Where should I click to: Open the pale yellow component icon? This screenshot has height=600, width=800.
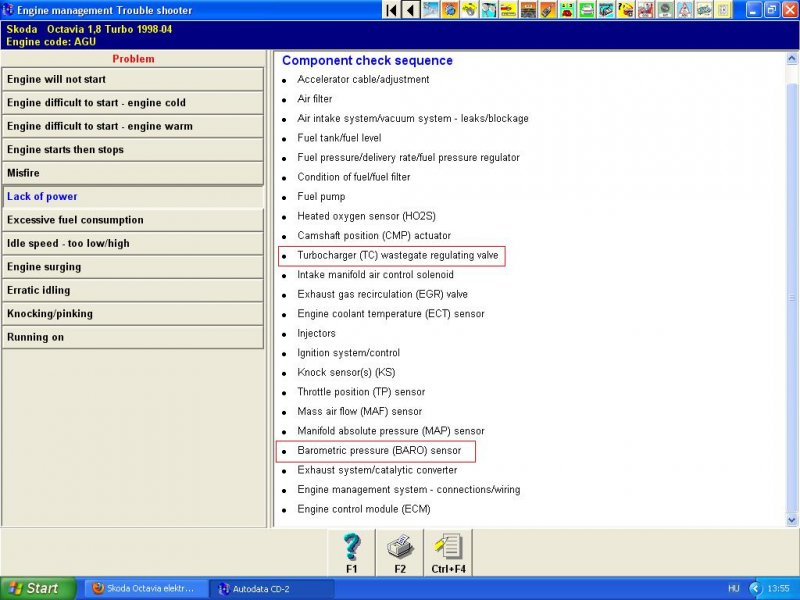[723, 10]
